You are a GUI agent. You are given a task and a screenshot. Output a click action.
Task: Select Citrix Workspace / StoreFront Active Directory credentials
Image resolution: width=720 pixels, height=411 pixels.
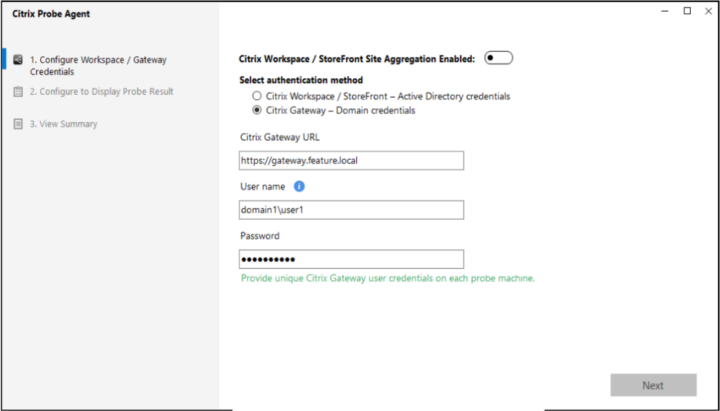pos(258,97)
